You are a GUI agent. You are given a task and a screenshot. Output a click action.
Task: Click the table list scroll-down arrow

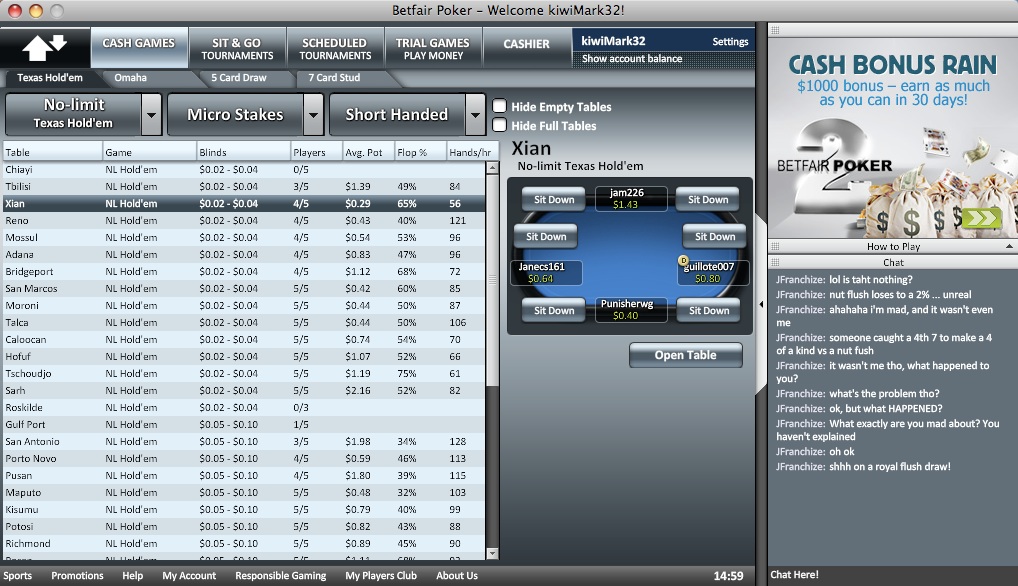492,554
